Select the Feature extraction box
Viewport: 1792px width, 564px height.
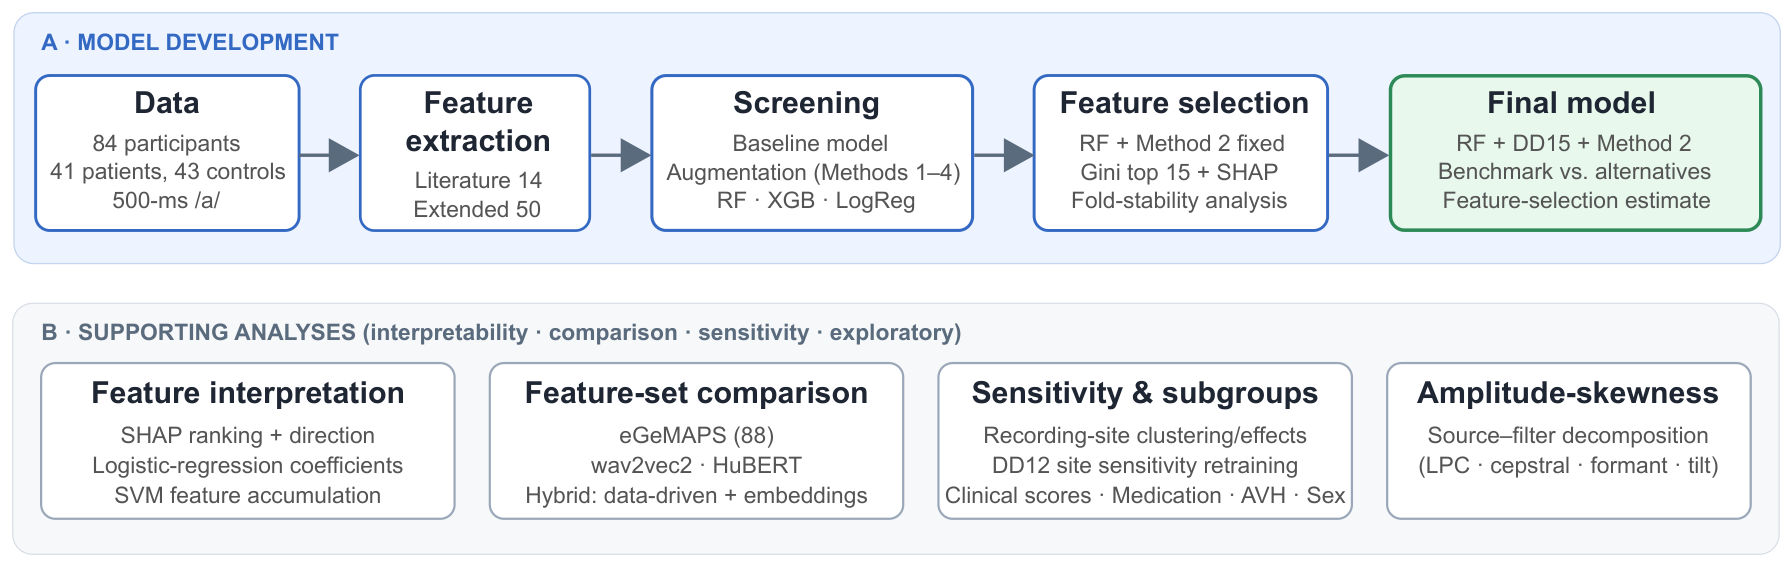coord(475,153)
